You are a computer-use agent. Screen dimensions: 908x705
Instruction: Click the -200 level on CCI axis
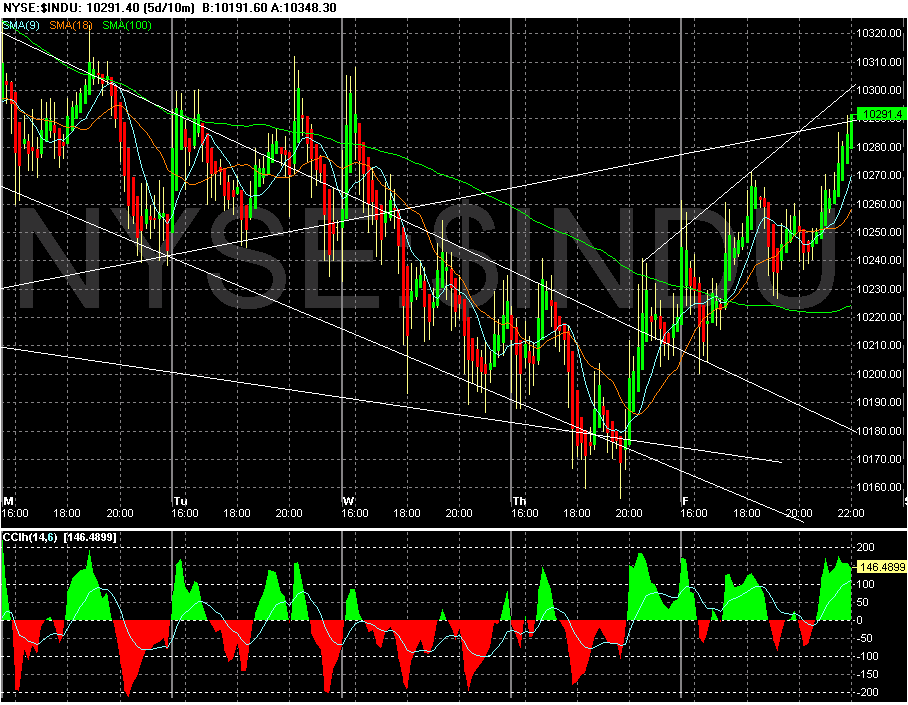point(867,693)
